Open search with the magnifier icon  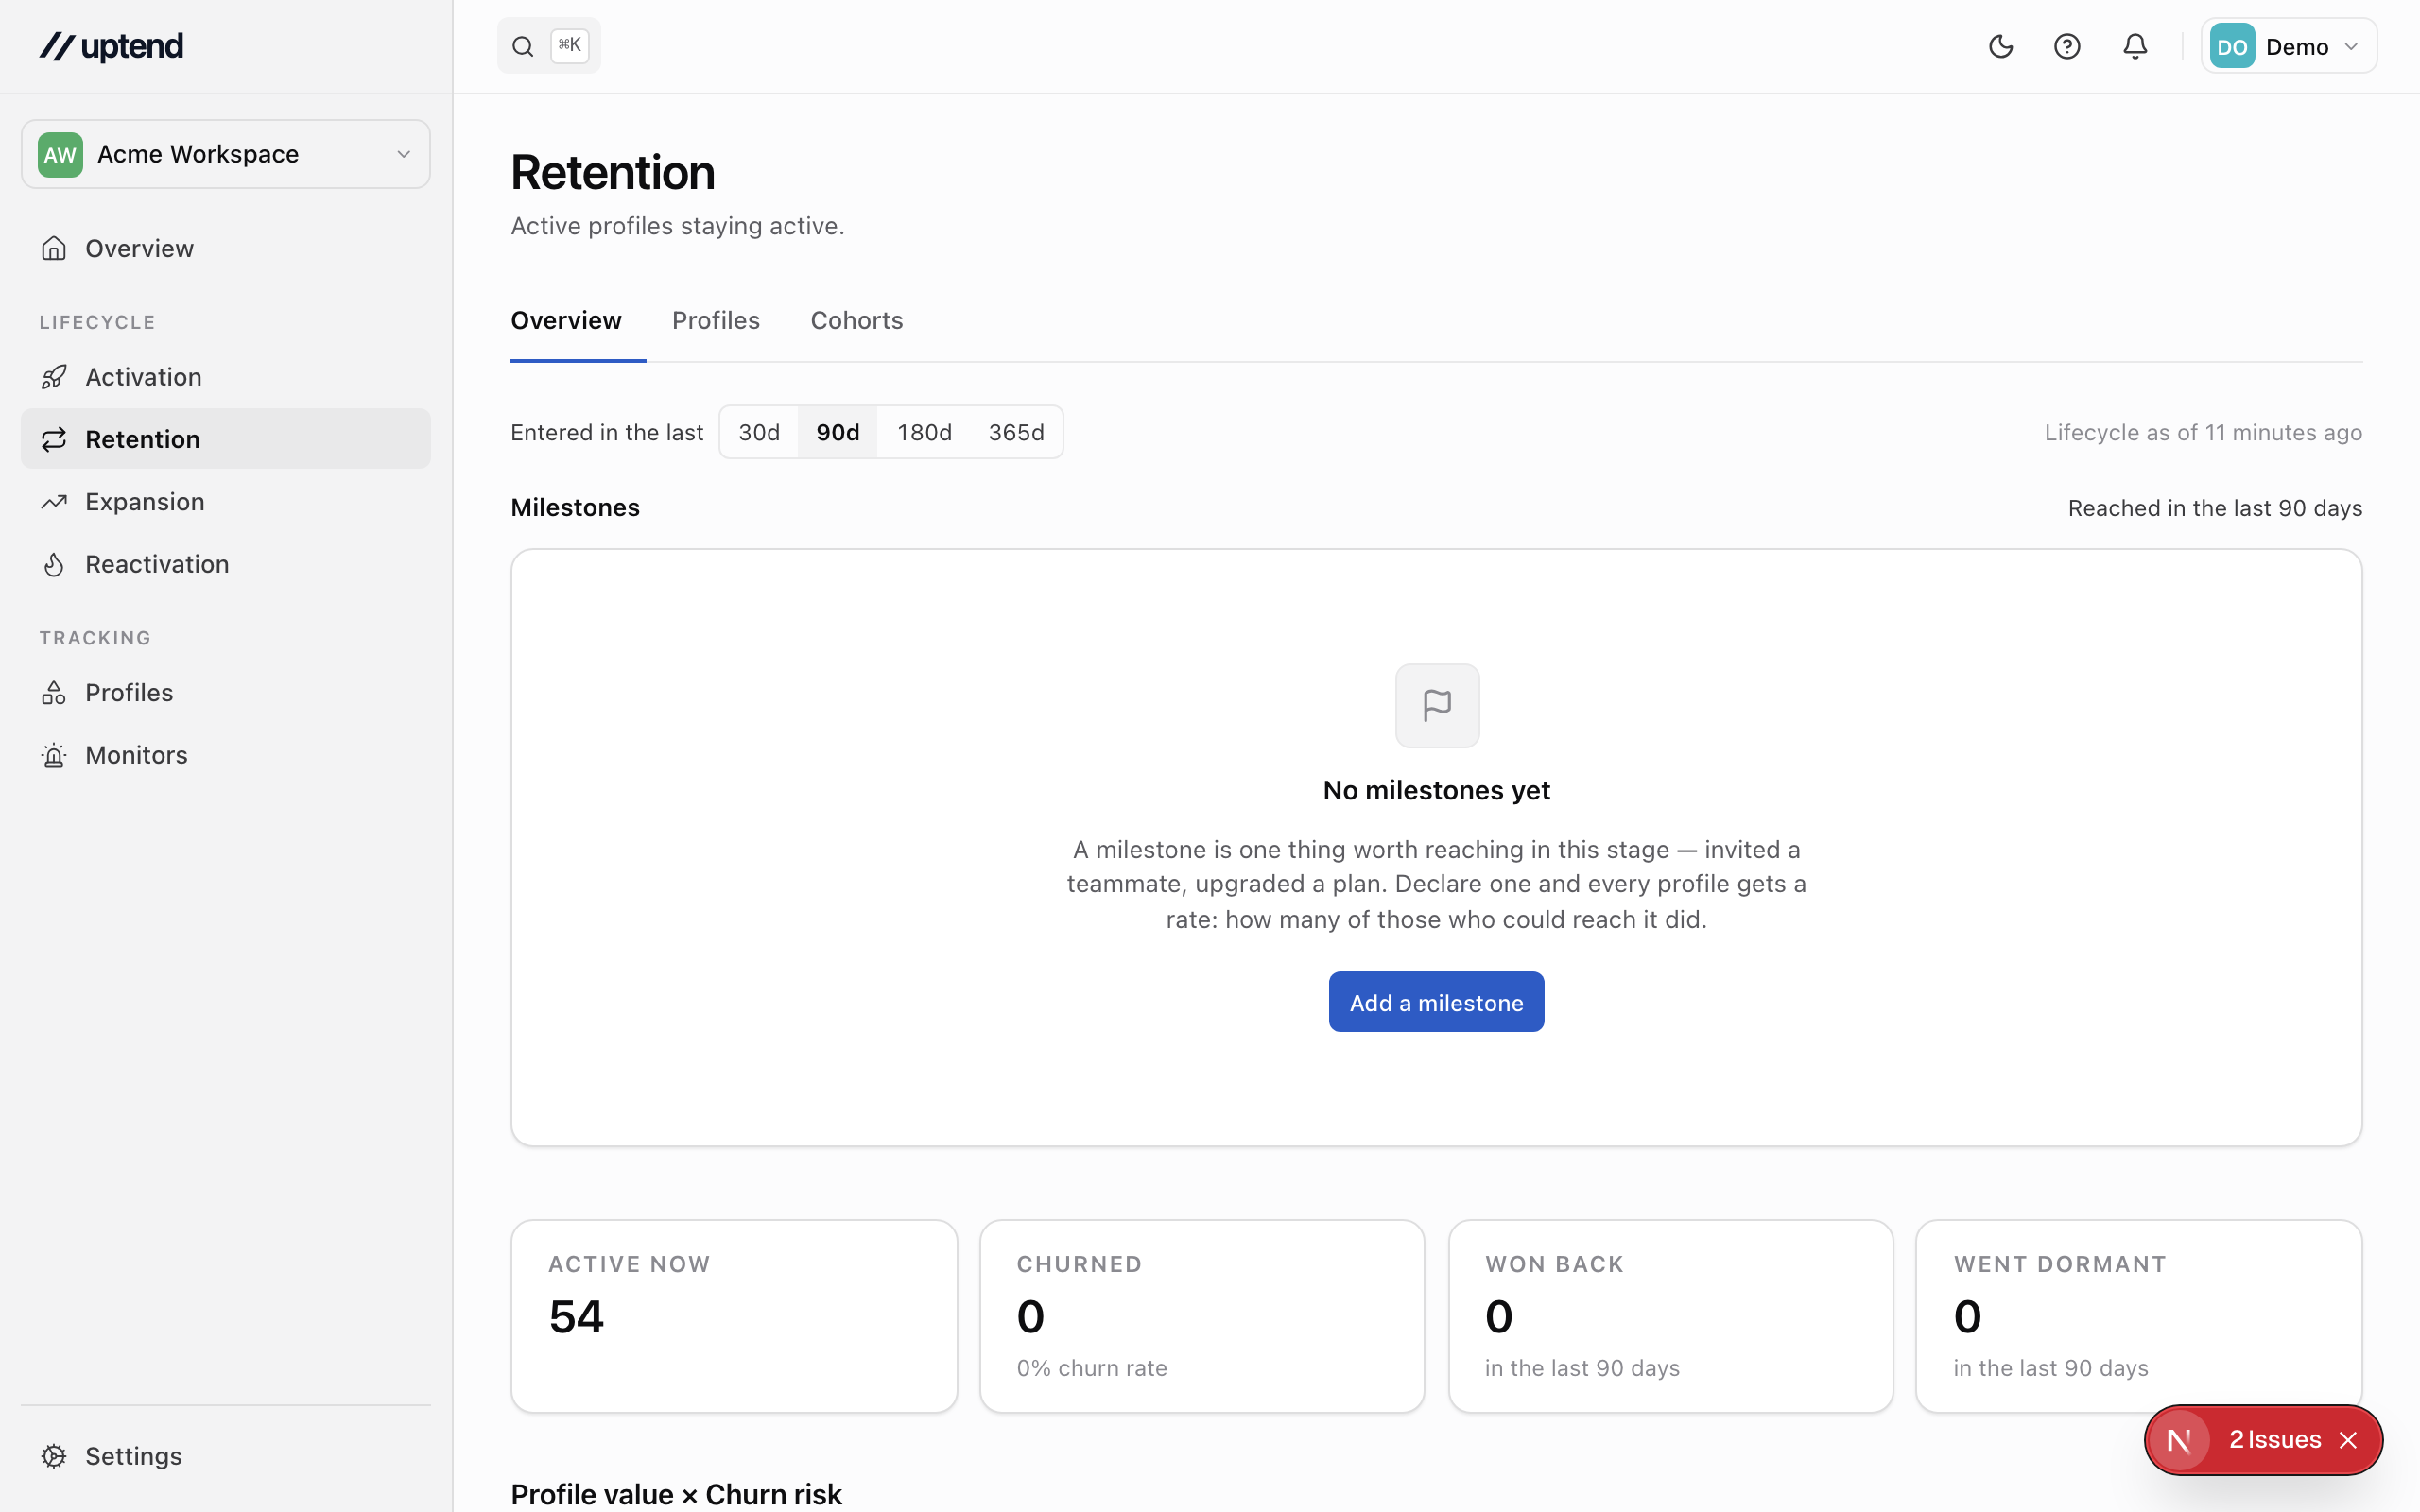[523, 46]
